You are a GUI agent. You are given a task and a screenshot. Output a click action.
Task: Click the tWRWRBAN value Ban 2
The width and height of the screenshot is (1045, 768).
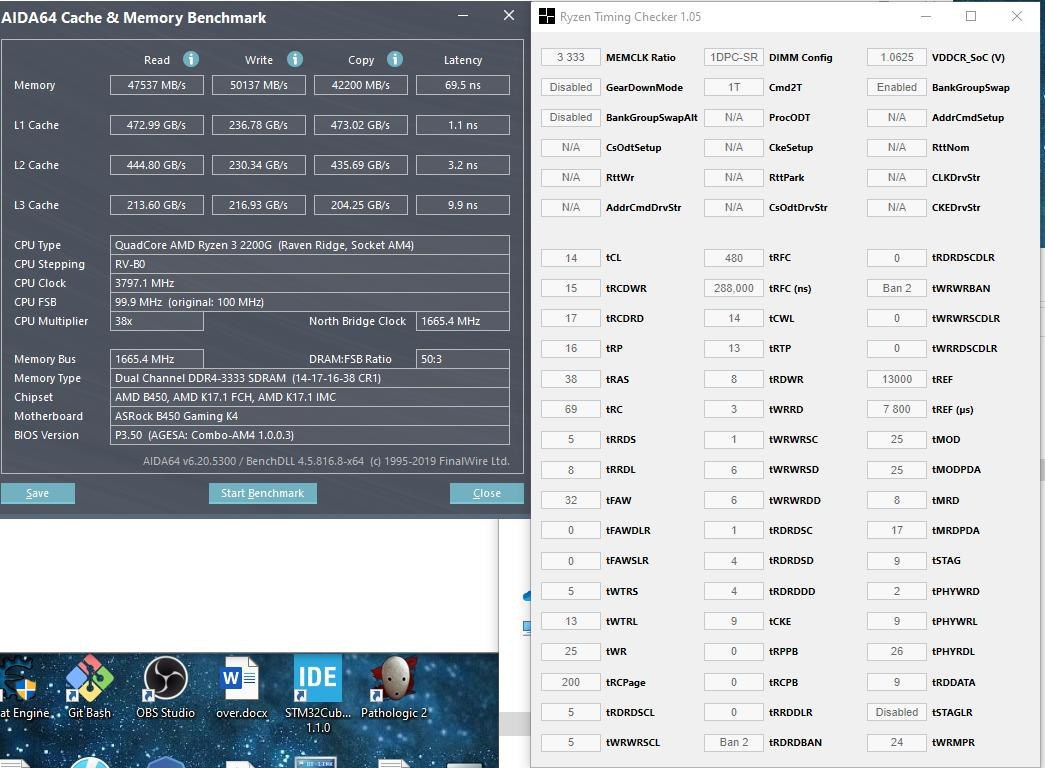point(896,288)
